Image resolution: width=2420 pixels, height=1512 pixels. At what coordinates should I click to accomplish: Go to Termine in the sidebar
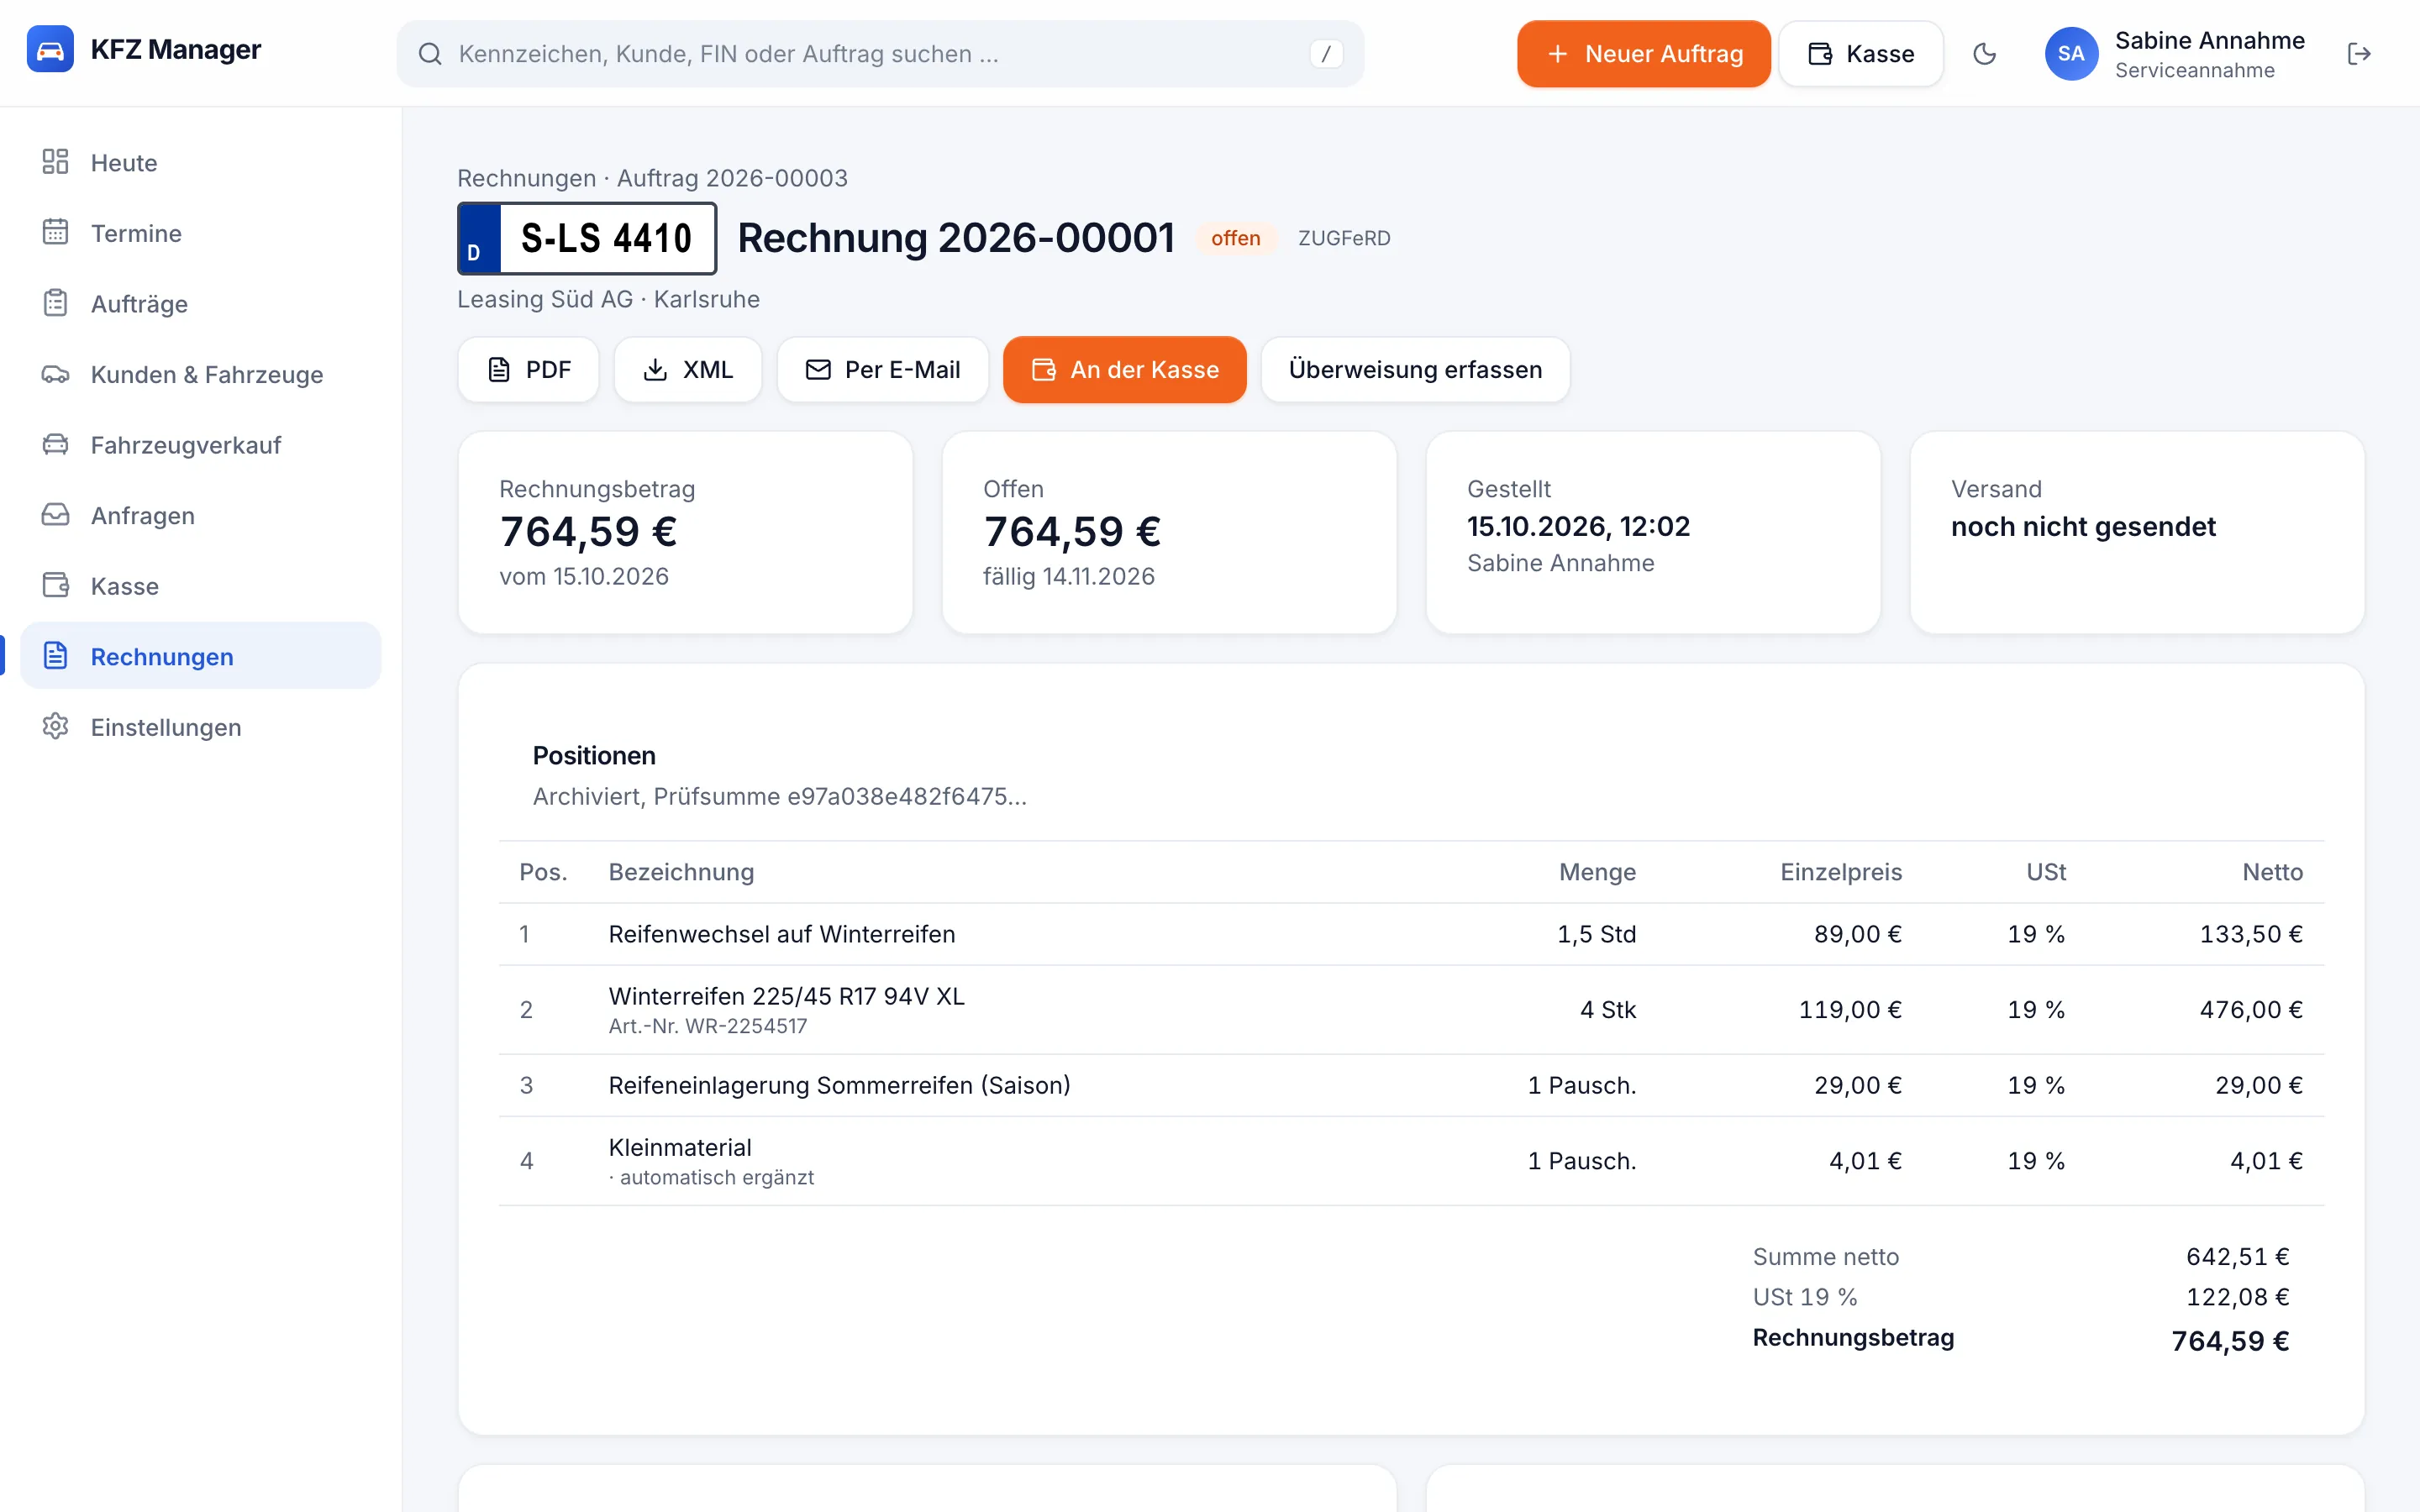click(x=200, y=233)
